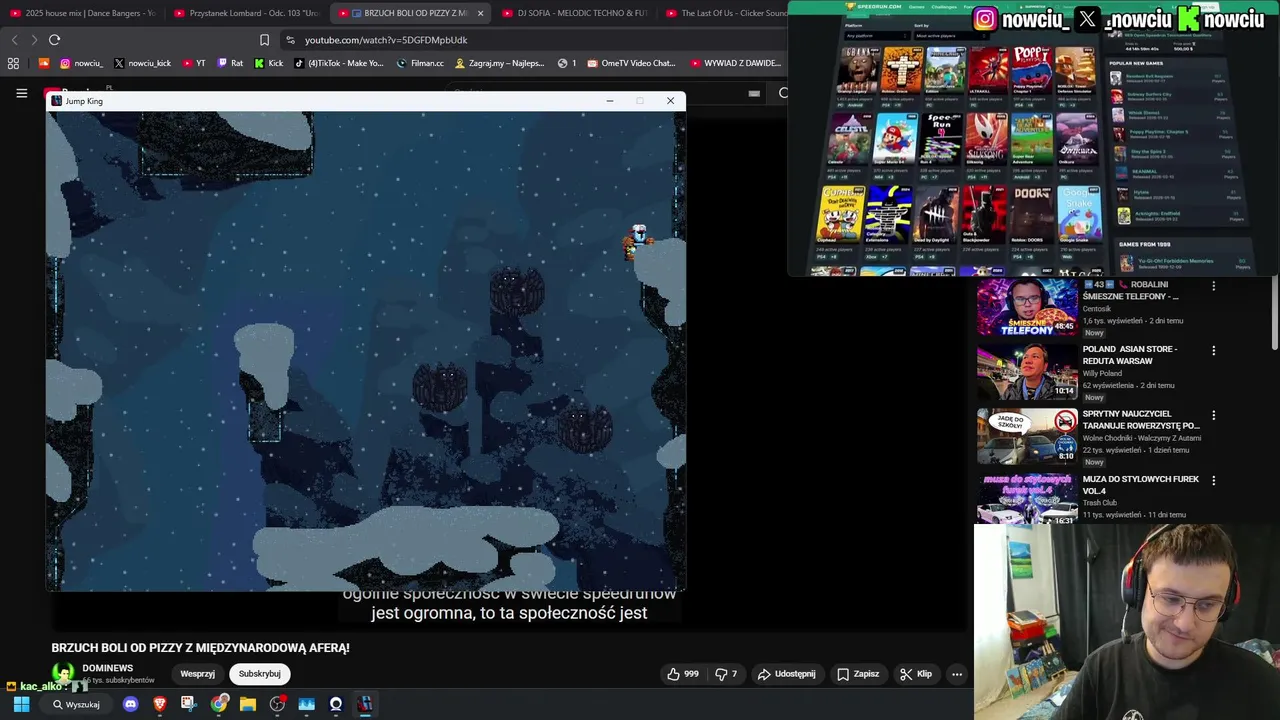Click the Willy Poland channel name
This screenshot has height=720, width=1280.
point(1105,373)
